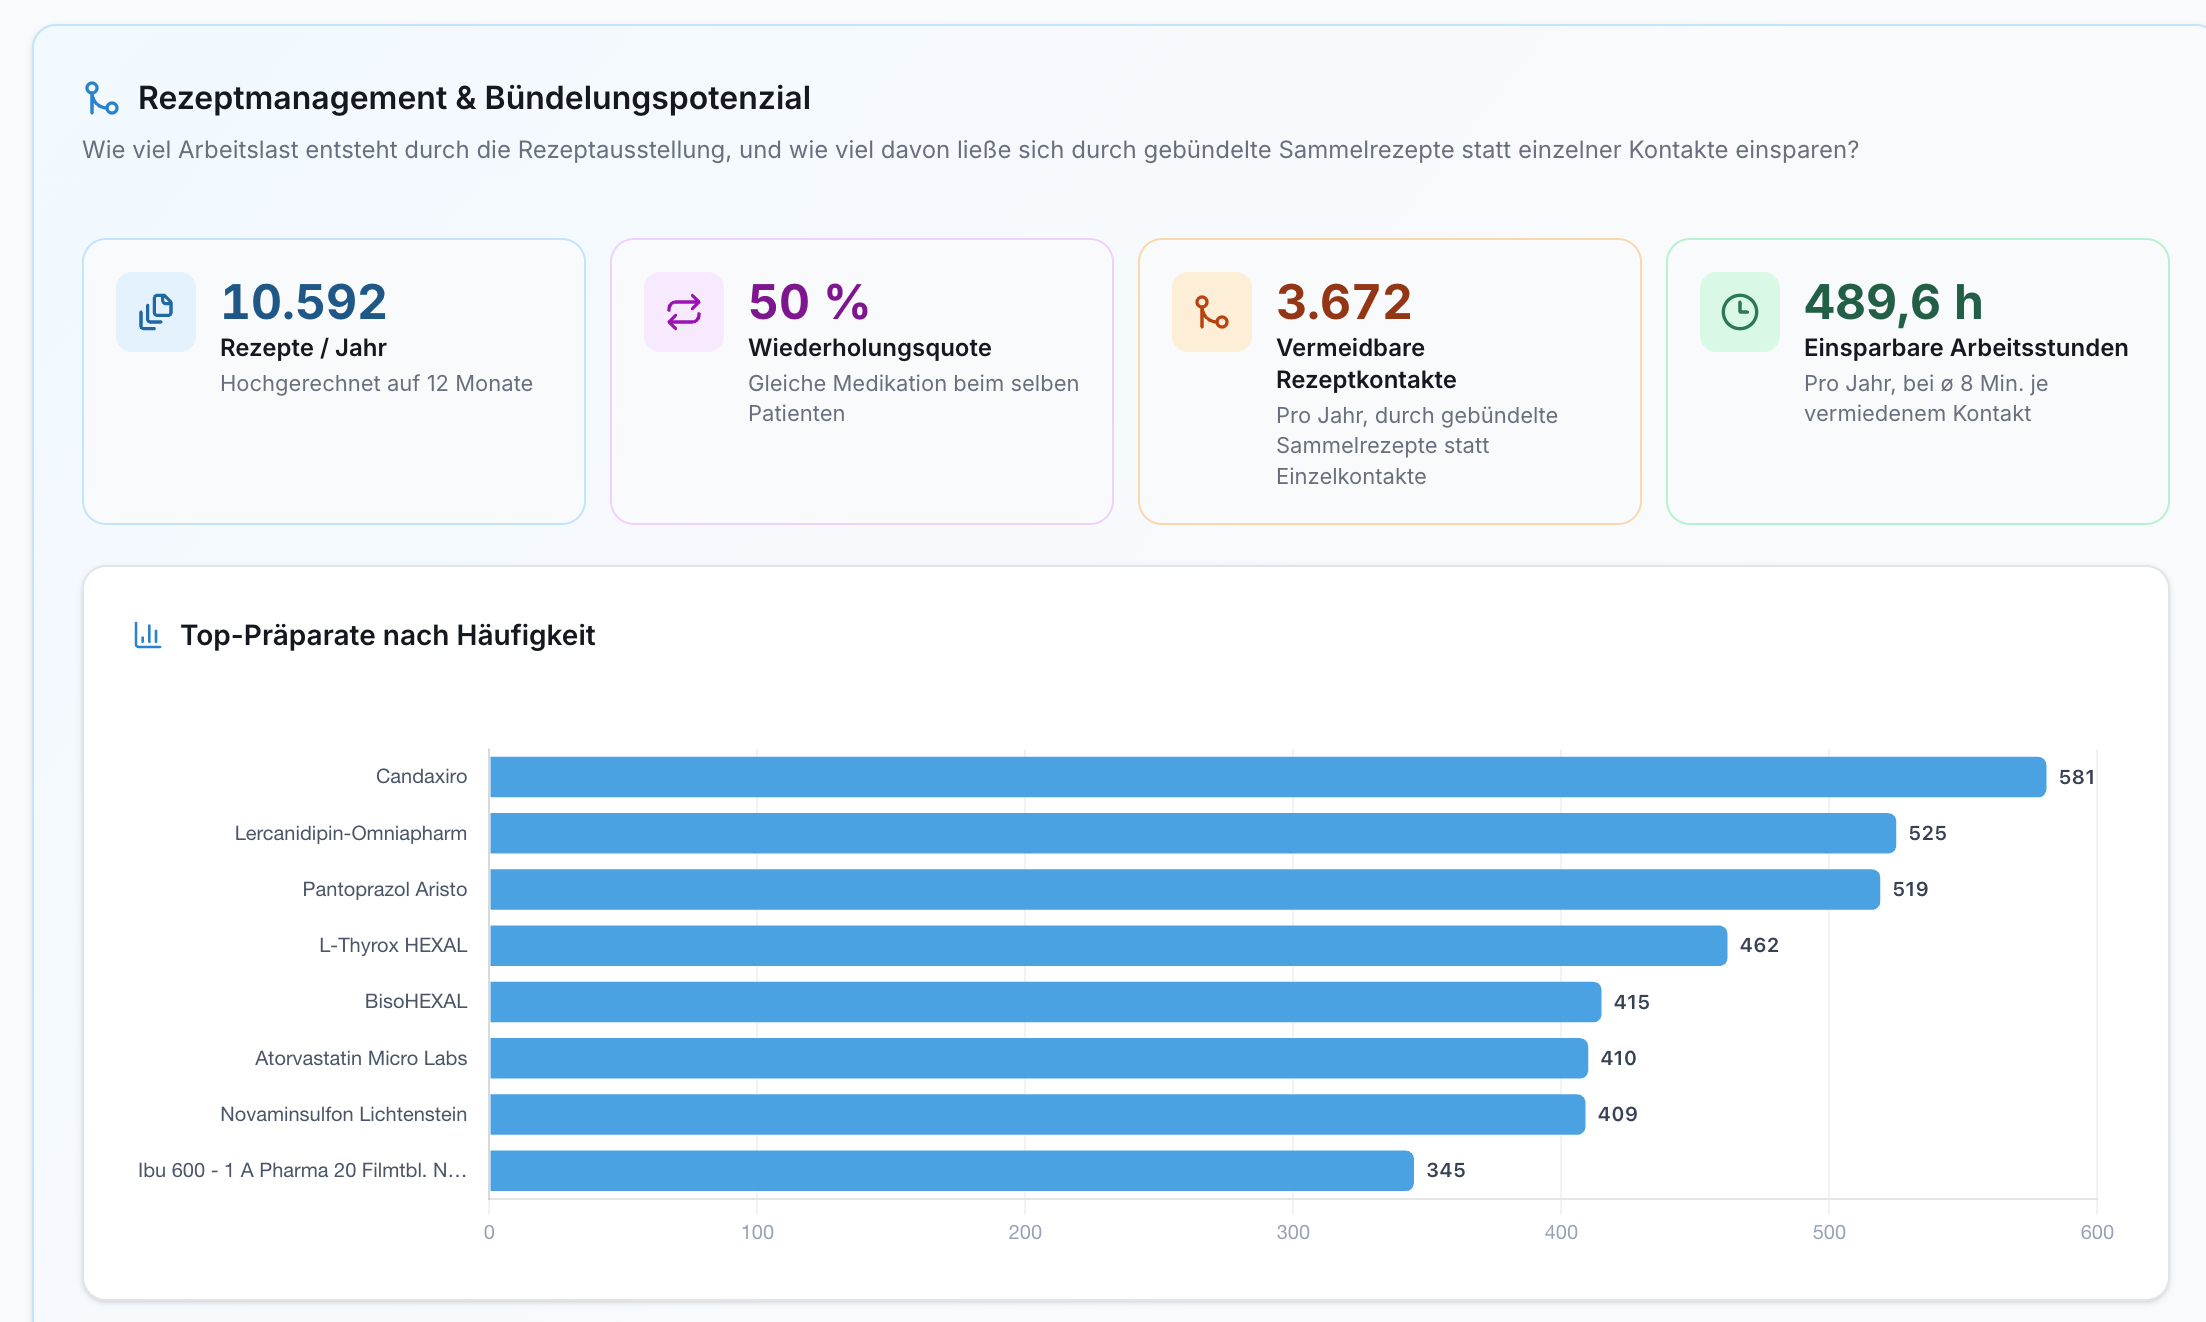The width and height of the screenshot is (2206, 1322).
Task: Click the branch icon beside Rezeptmanagement heading
Action: point(101,98)
